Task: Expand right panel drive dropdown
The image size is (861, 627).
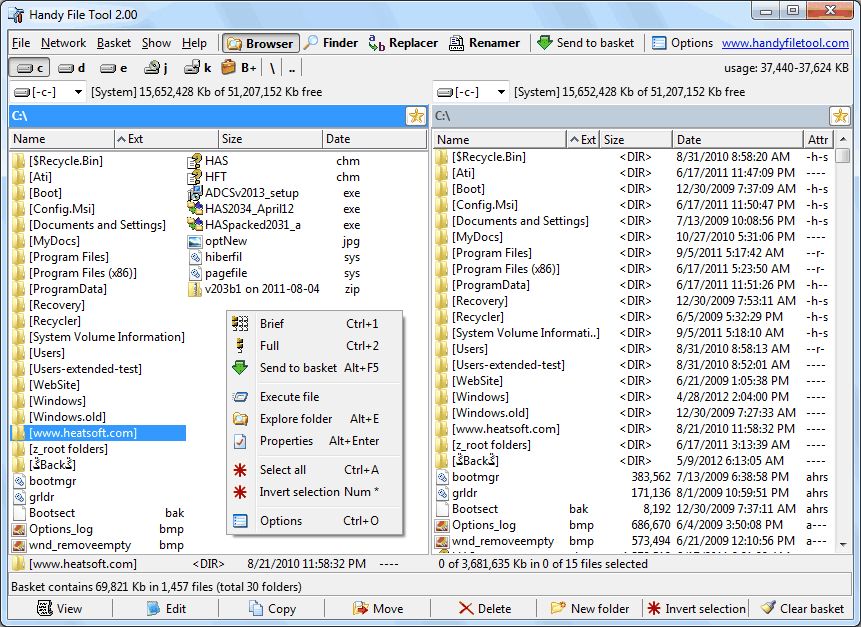Action: click(x=501, y=92)
